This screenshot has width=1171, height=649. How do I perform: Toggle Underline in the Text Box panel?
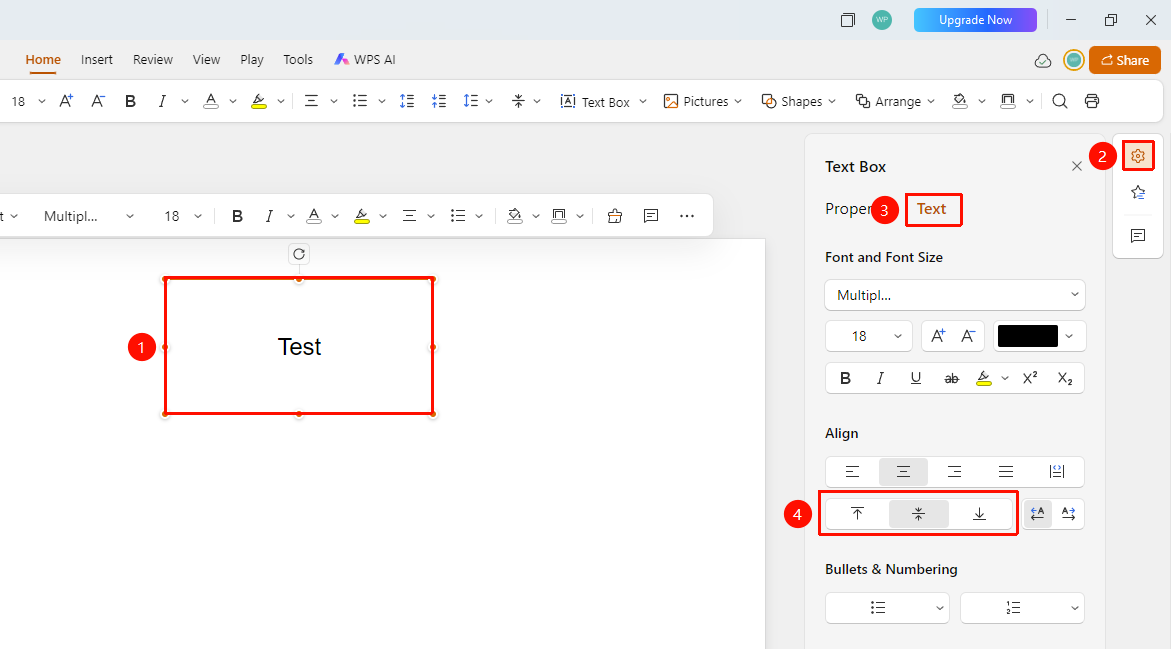(x=916, y=379)
